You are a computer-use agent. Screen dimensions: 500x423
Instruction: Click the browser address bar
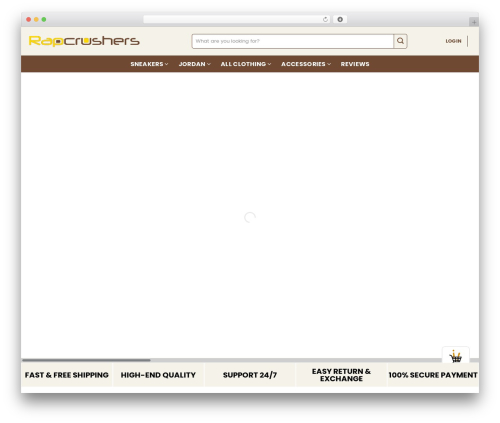click(x=237, y=19)
